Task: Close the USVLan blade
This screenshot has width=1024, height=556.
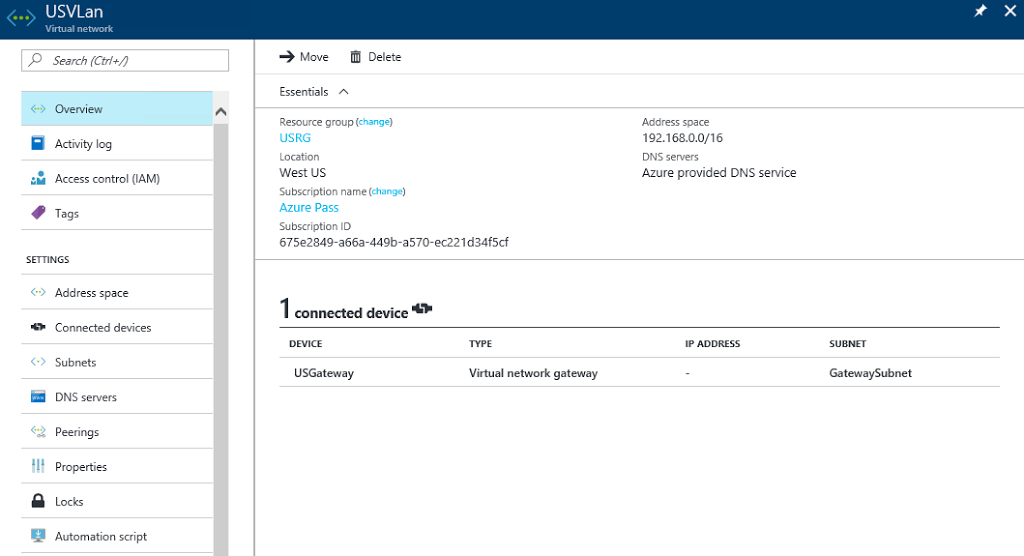Action: (1010, 11)
